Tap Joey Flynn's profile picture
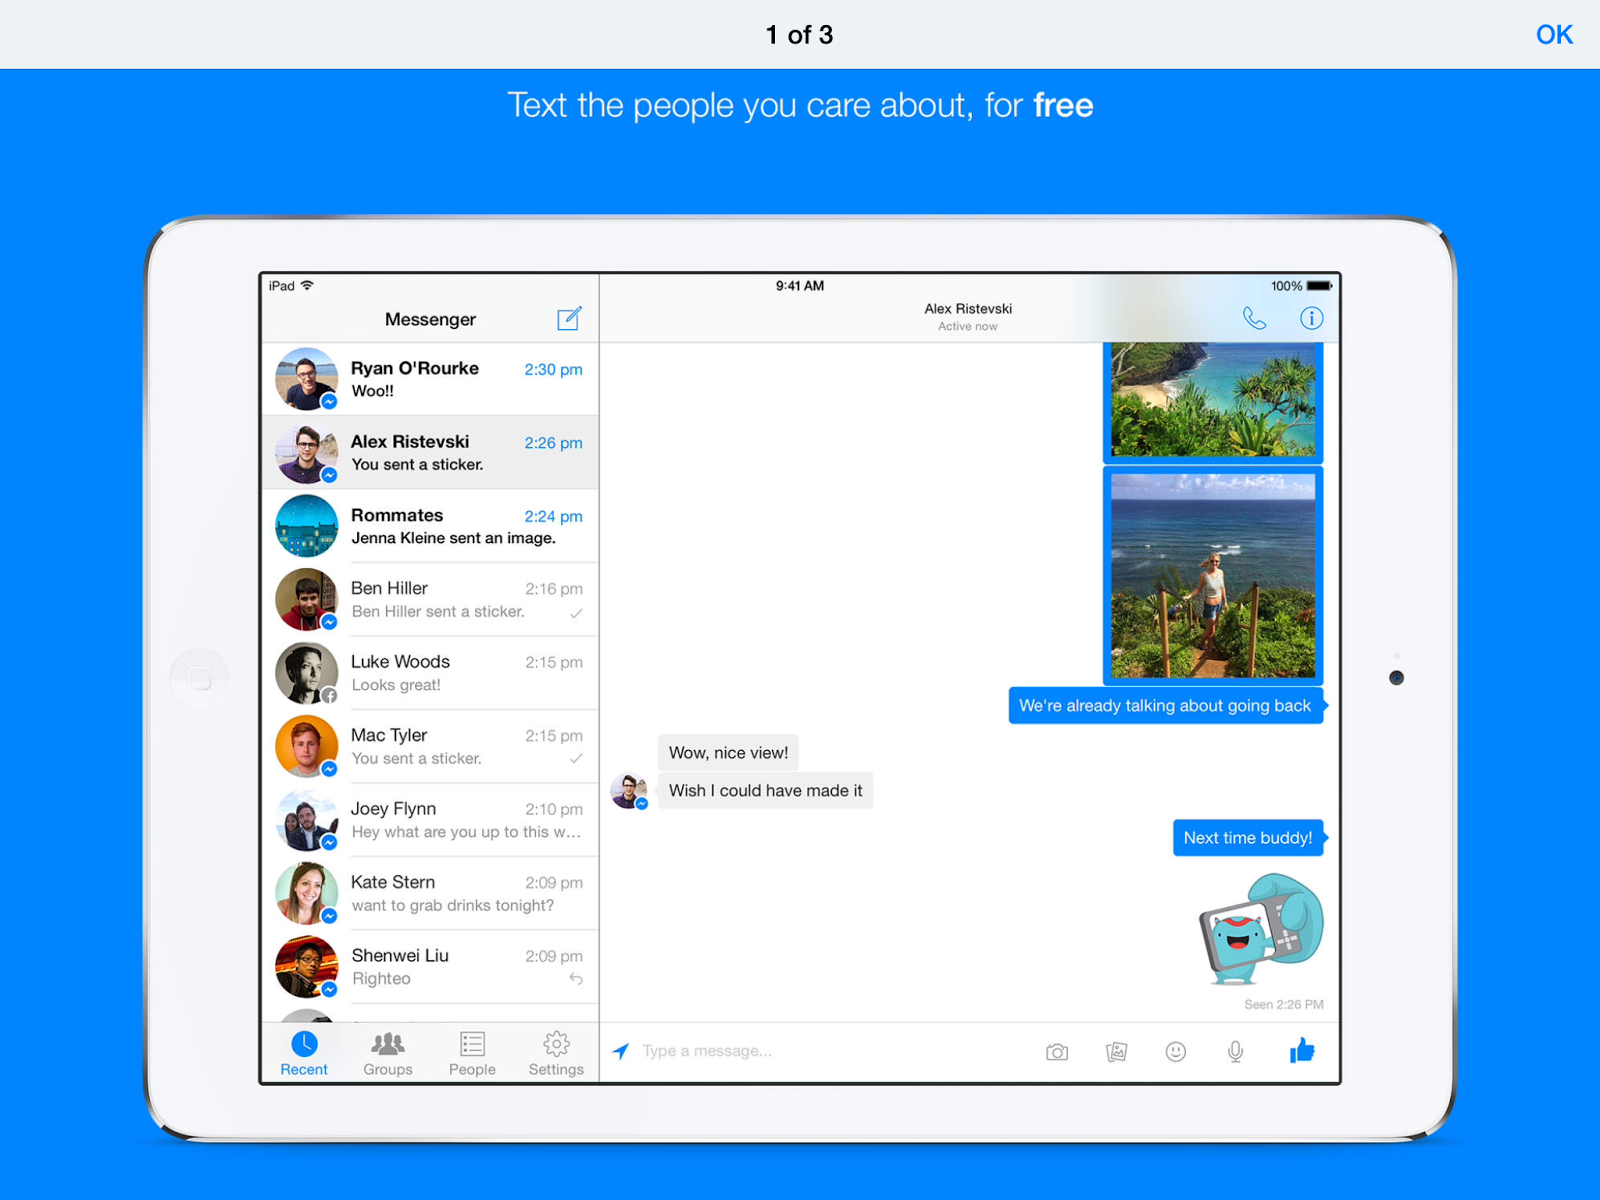The height and width of the screenshot is (1200, 1600). (306, 820)
